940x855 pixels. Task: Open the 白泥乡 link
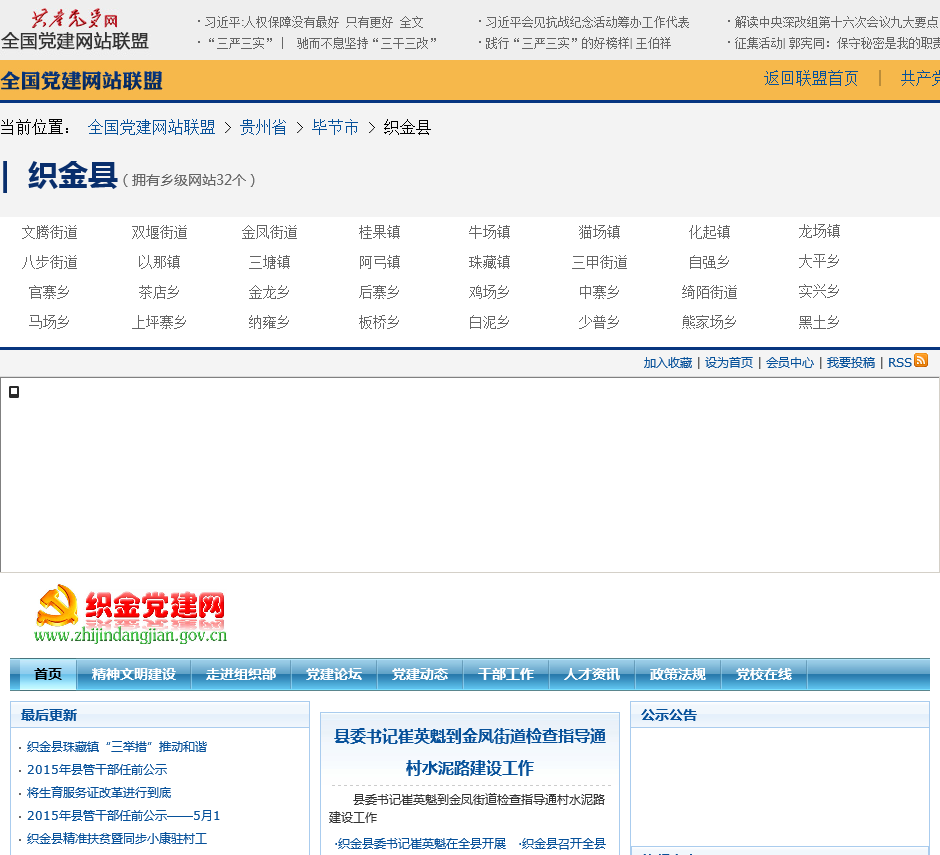[x=489, y=322]
